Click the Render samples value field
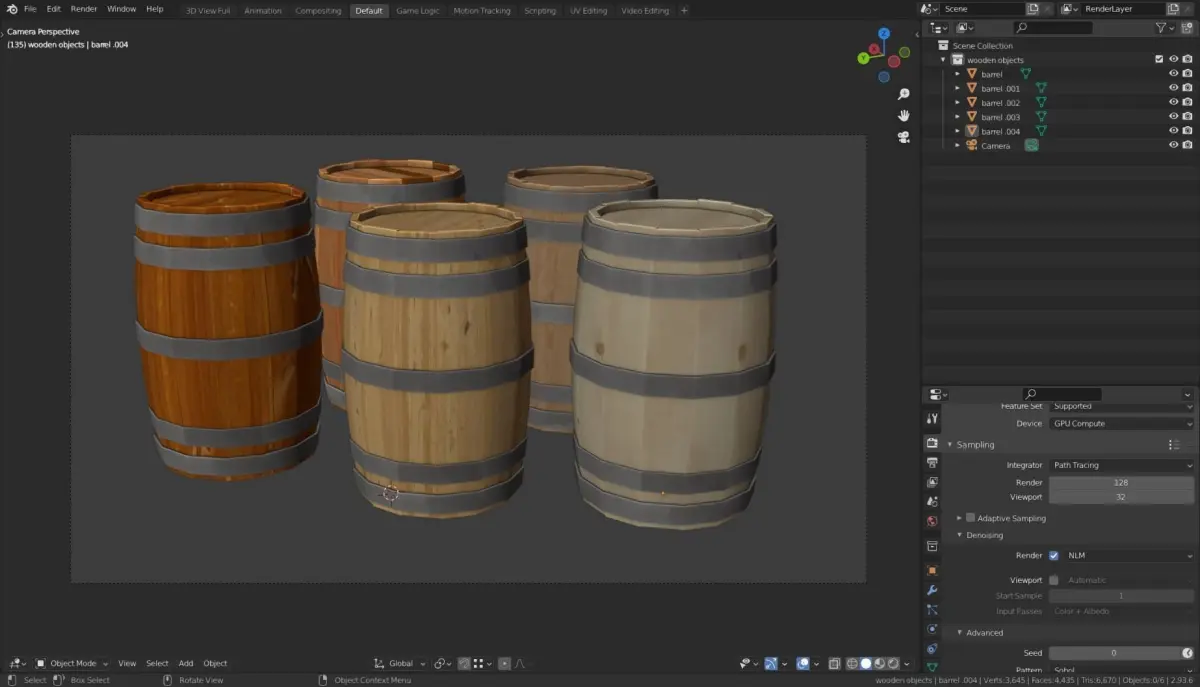 (x=1120, y=482)
